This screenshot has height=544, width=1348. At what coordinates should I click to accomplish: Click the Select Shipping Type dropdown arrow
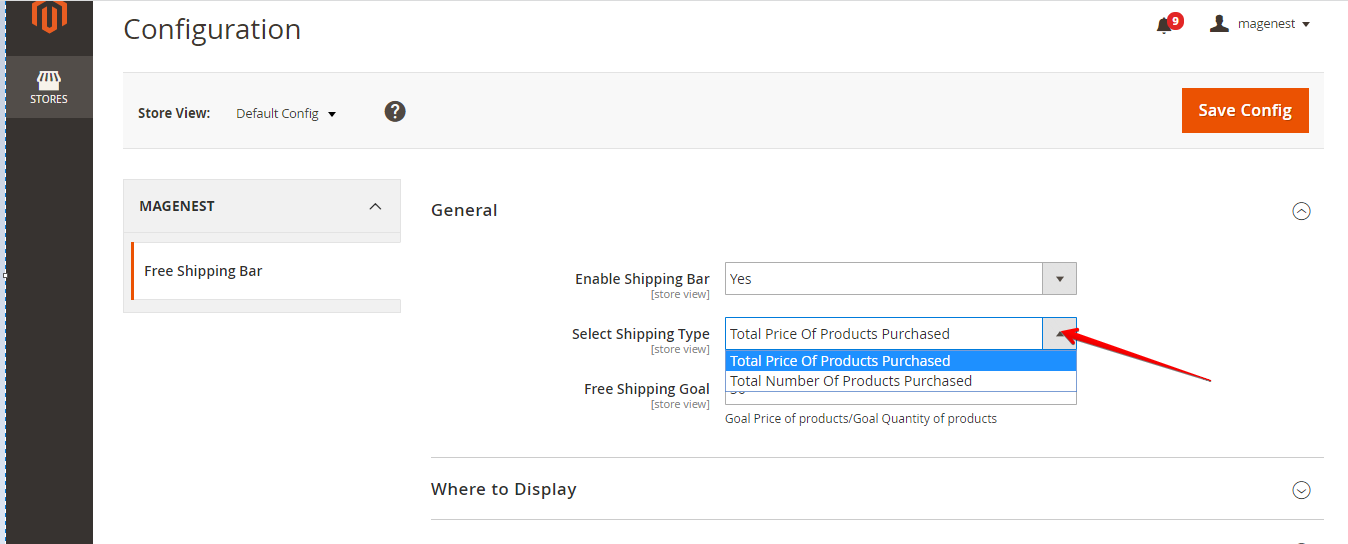(x=1059, y=334)
